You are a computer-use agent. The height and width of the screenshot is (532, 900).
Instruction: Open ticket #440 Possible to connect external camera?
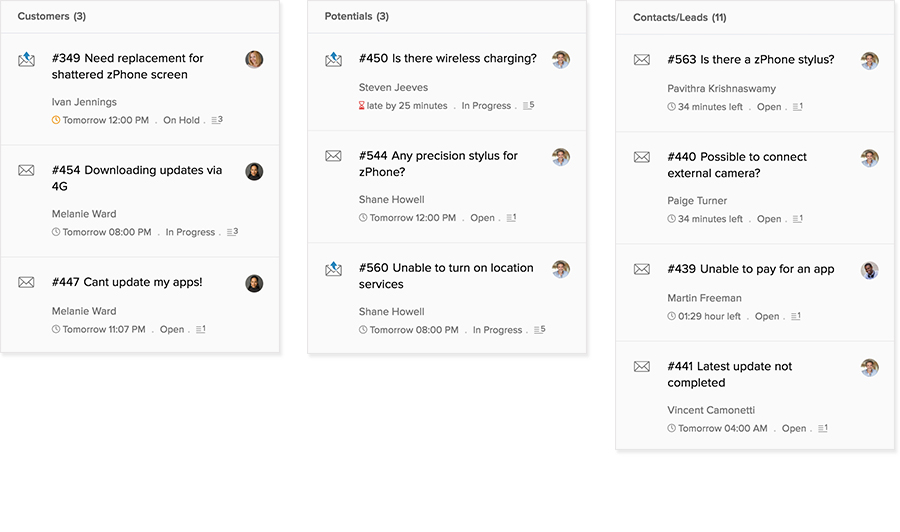(x=737, y=165)
